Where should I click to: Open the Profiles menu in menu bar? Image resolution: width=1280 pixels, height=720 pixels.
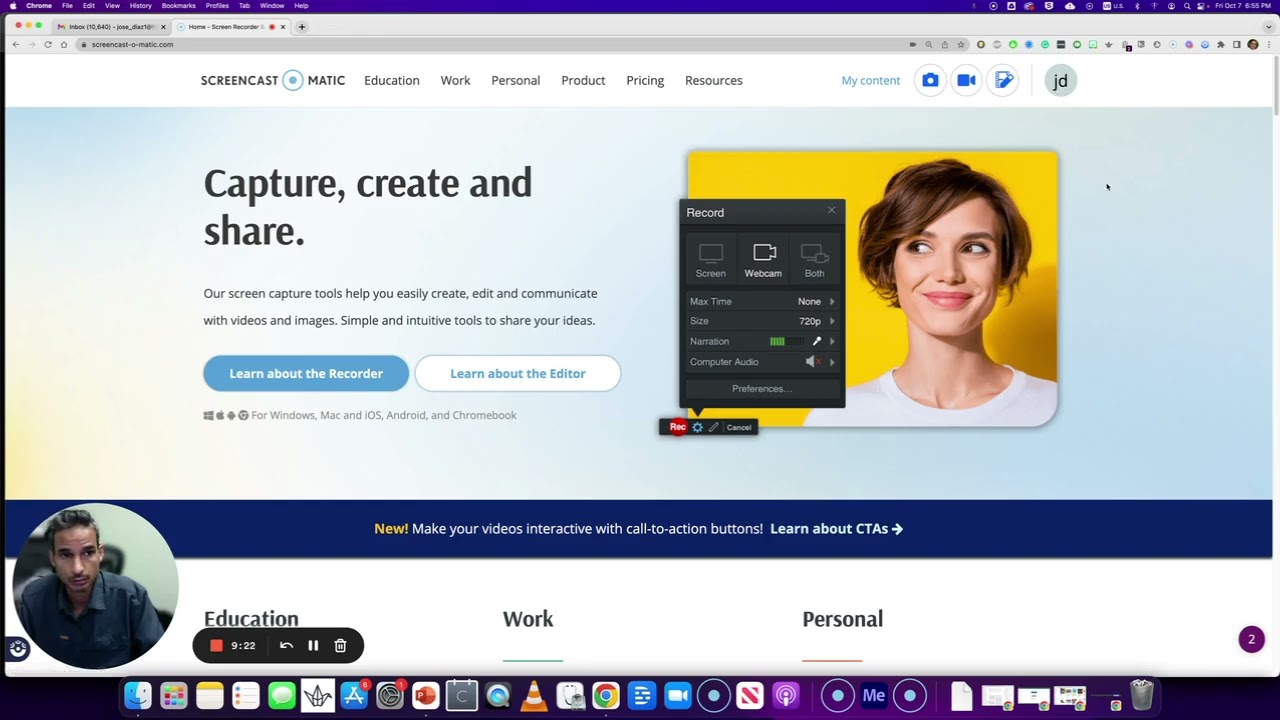pyautogui.click(x=217, y=6)
